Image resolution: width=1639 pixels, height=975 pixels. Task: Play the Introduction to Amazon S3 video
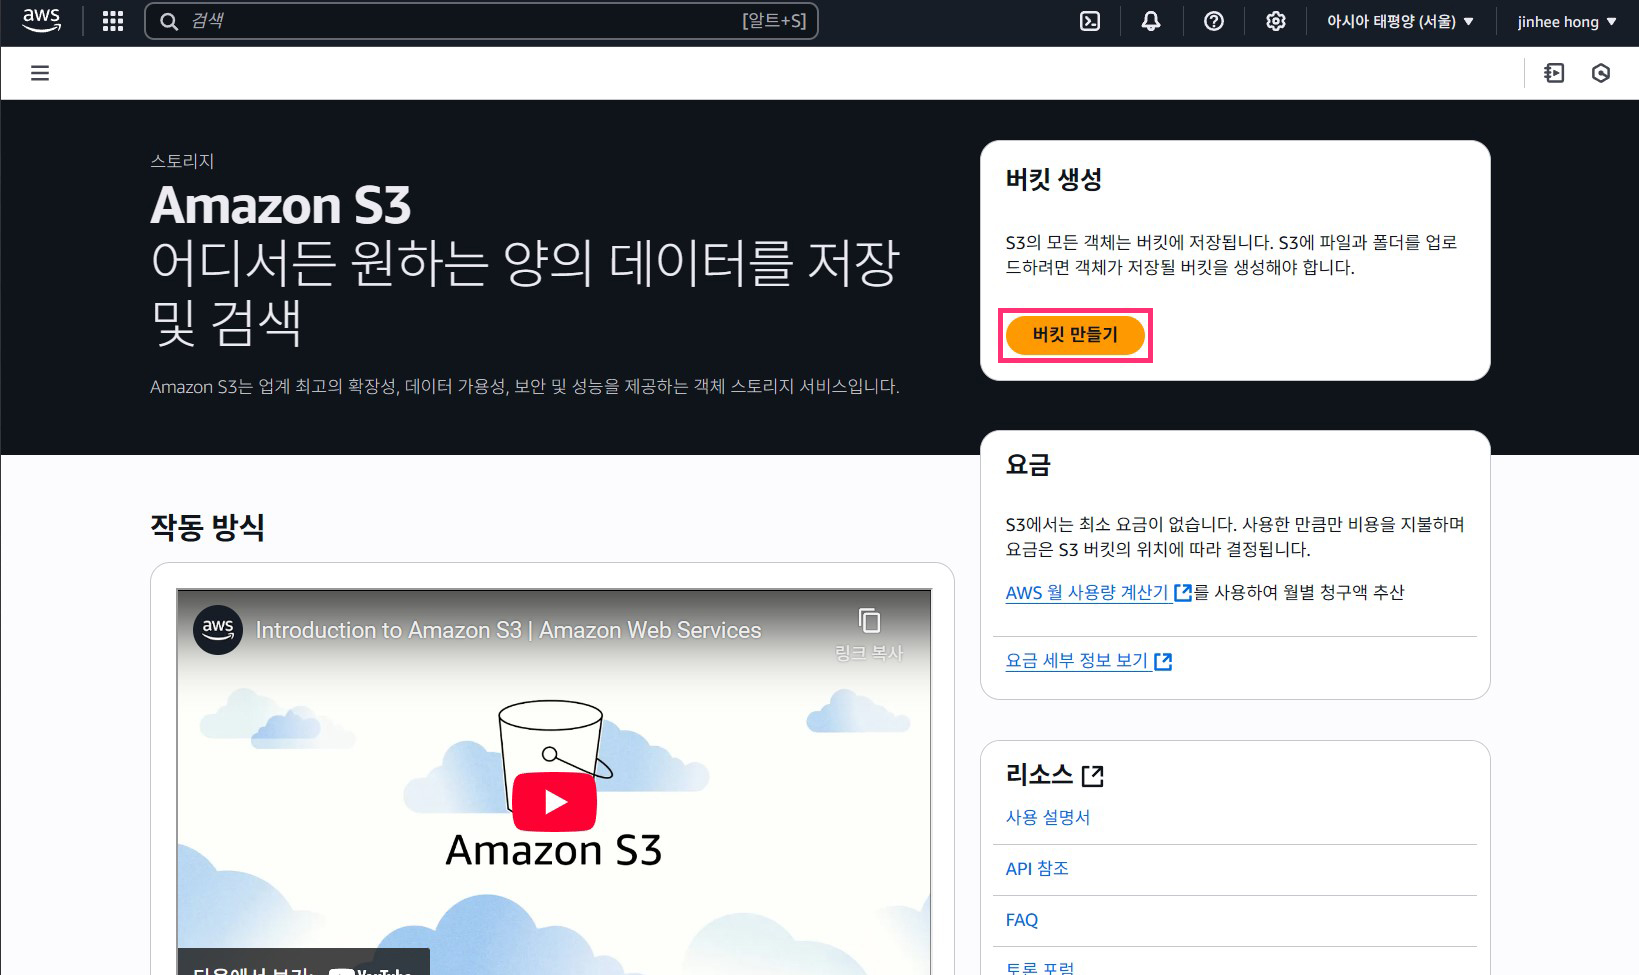[554, 801]
